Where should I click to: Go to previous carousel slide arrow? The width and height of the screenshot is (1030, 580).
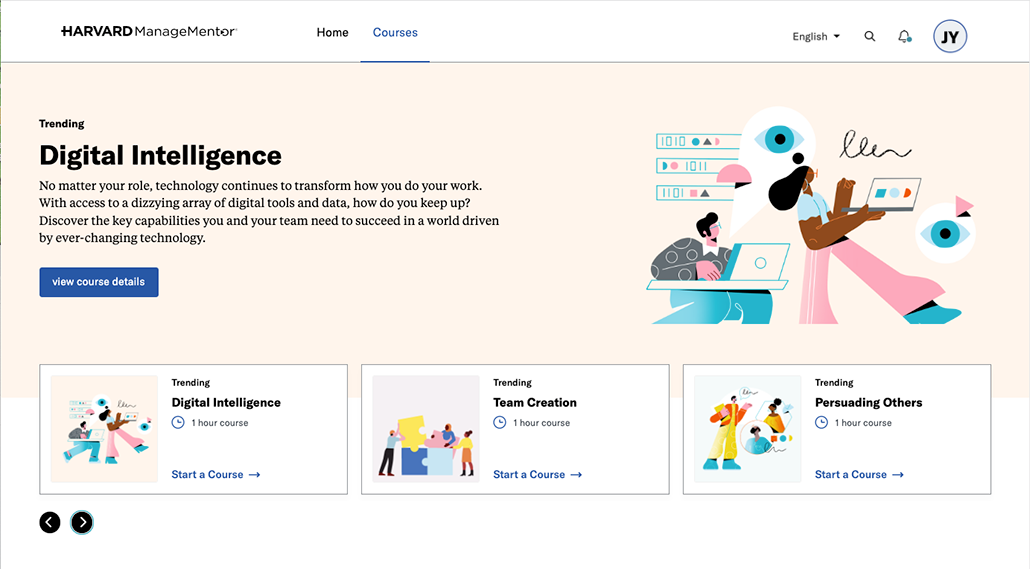50,523
